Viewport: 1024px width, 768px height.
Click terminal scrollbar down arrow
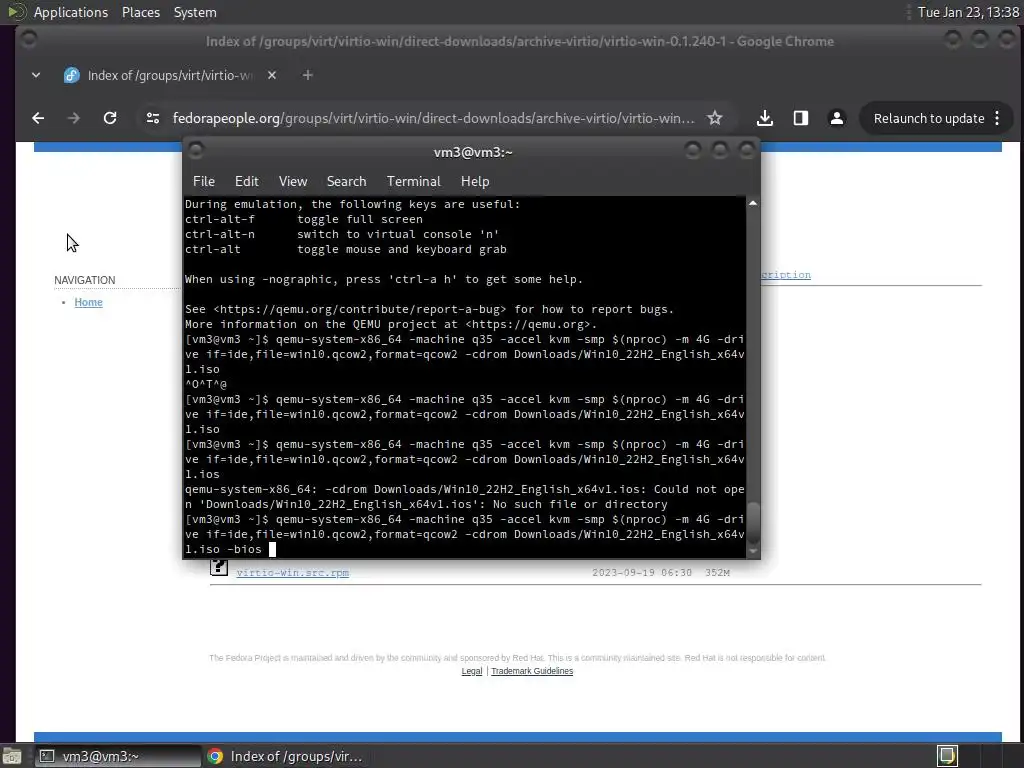click(753, 551)
